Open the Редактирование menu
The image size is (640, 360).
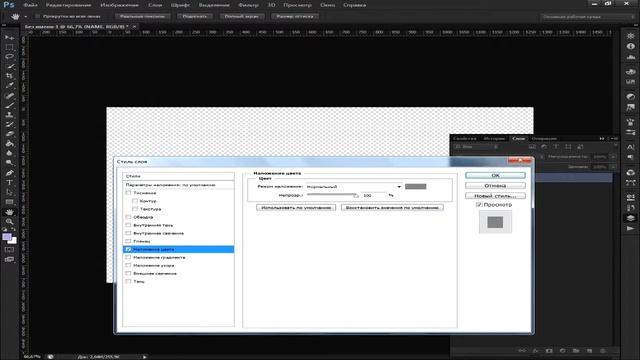pos(68,5)
